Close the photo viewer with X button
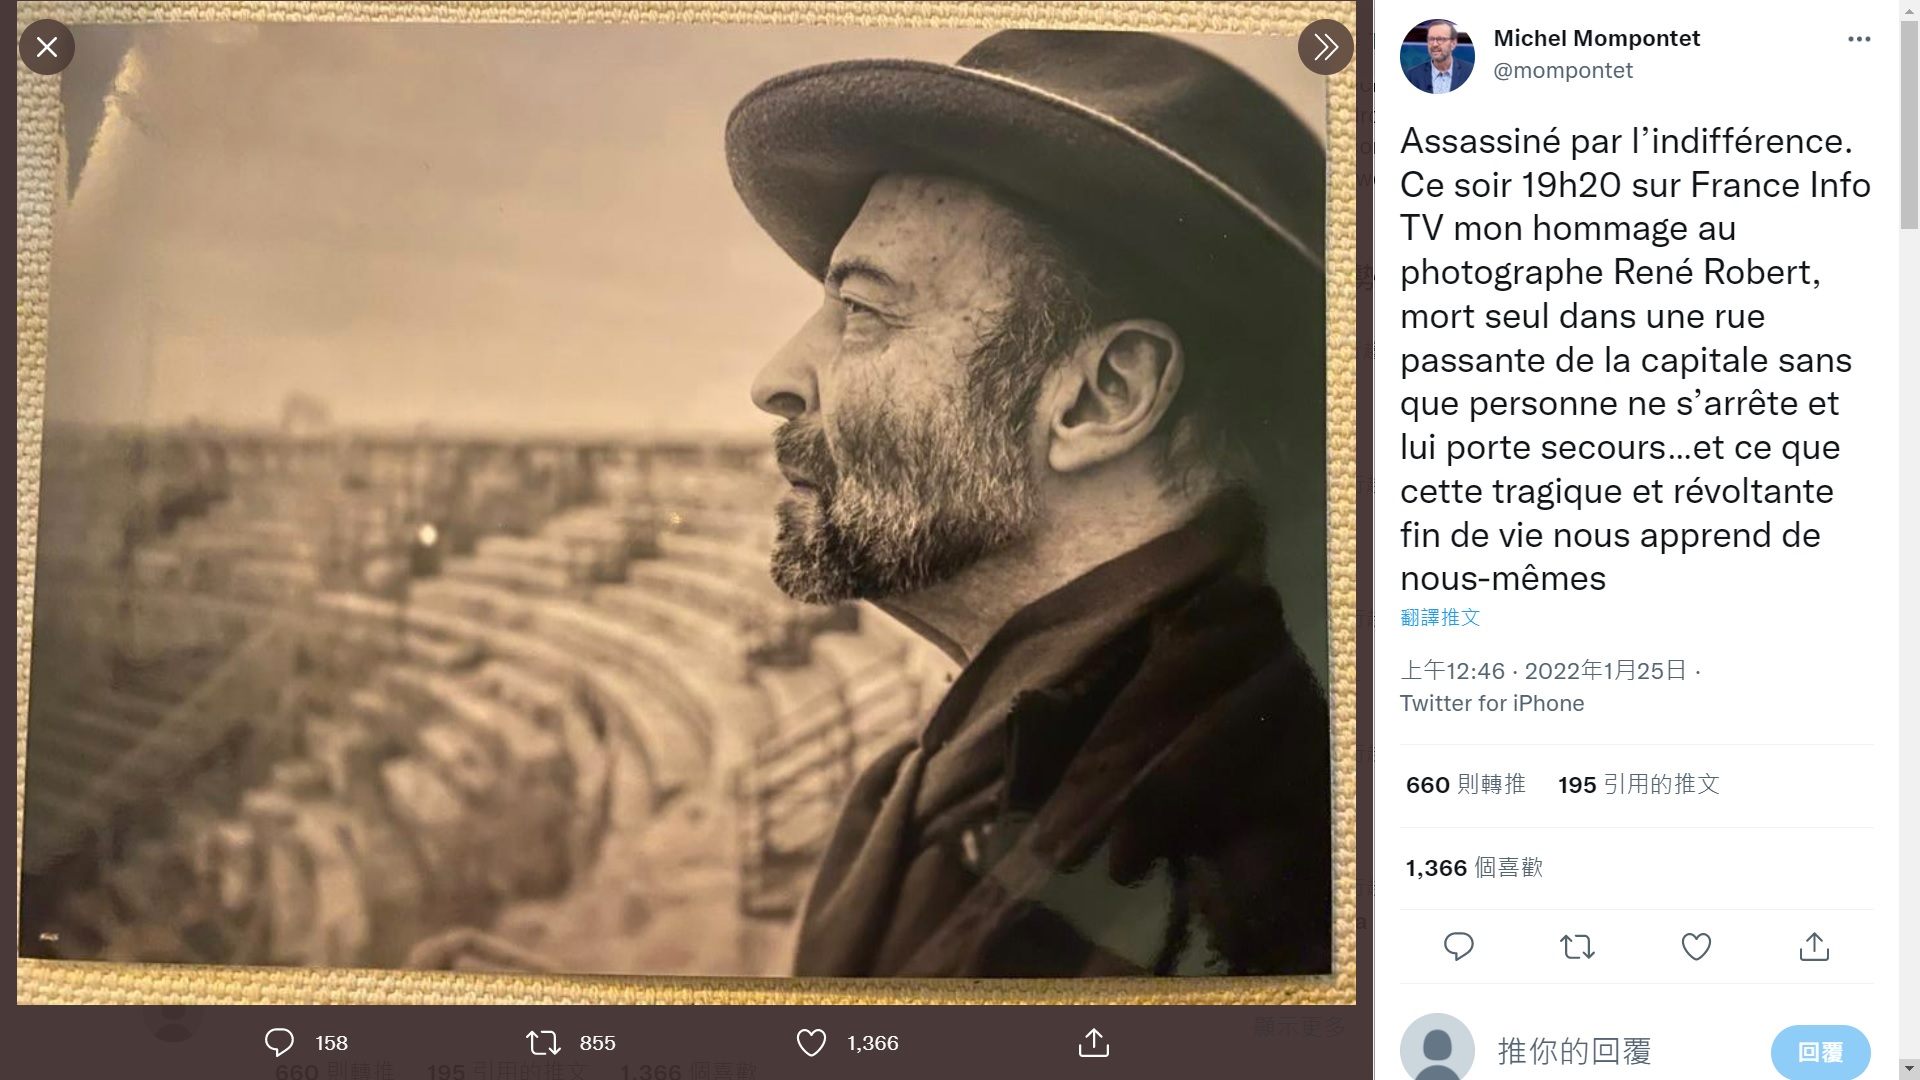The height and width of the screenshot is (1080, 1920). (47, 47)
